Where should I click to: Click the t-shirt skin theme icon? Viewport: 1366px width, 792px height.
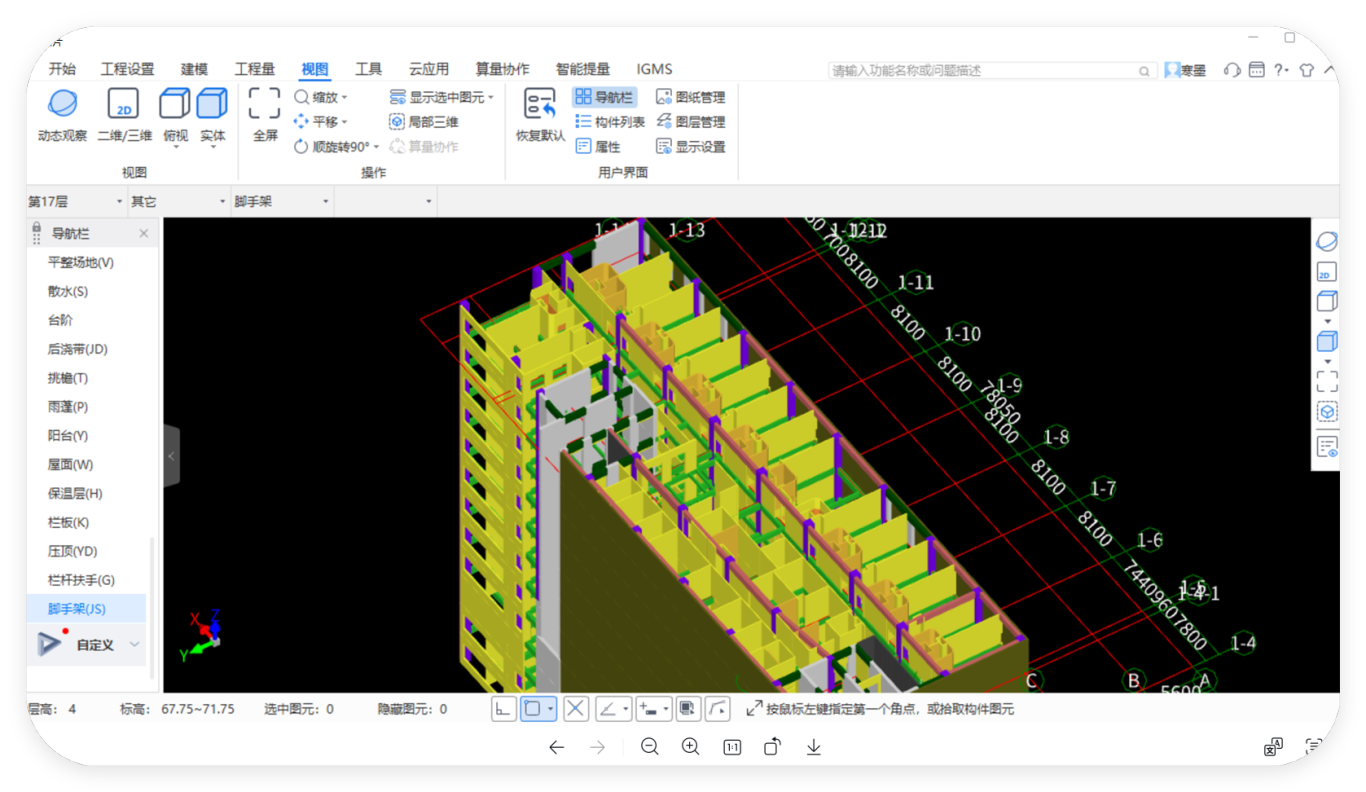1306,70
